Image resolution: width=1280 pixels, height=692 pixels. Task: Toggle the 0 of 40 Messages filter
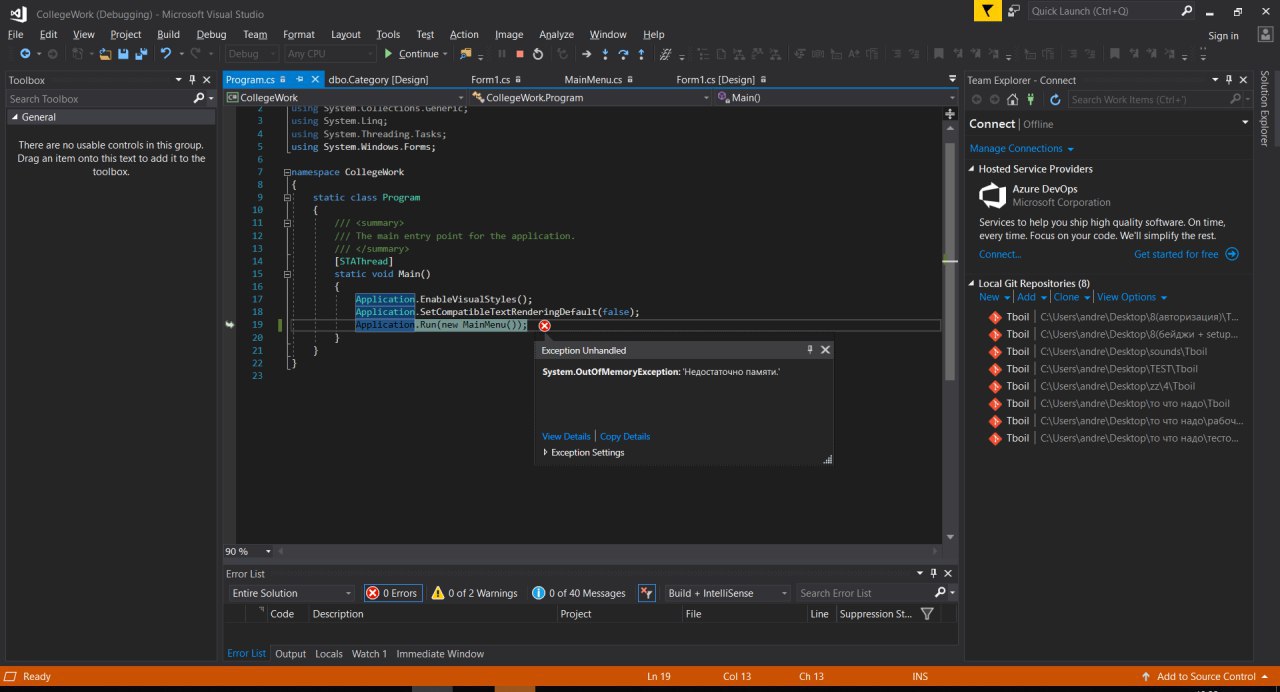579,593
